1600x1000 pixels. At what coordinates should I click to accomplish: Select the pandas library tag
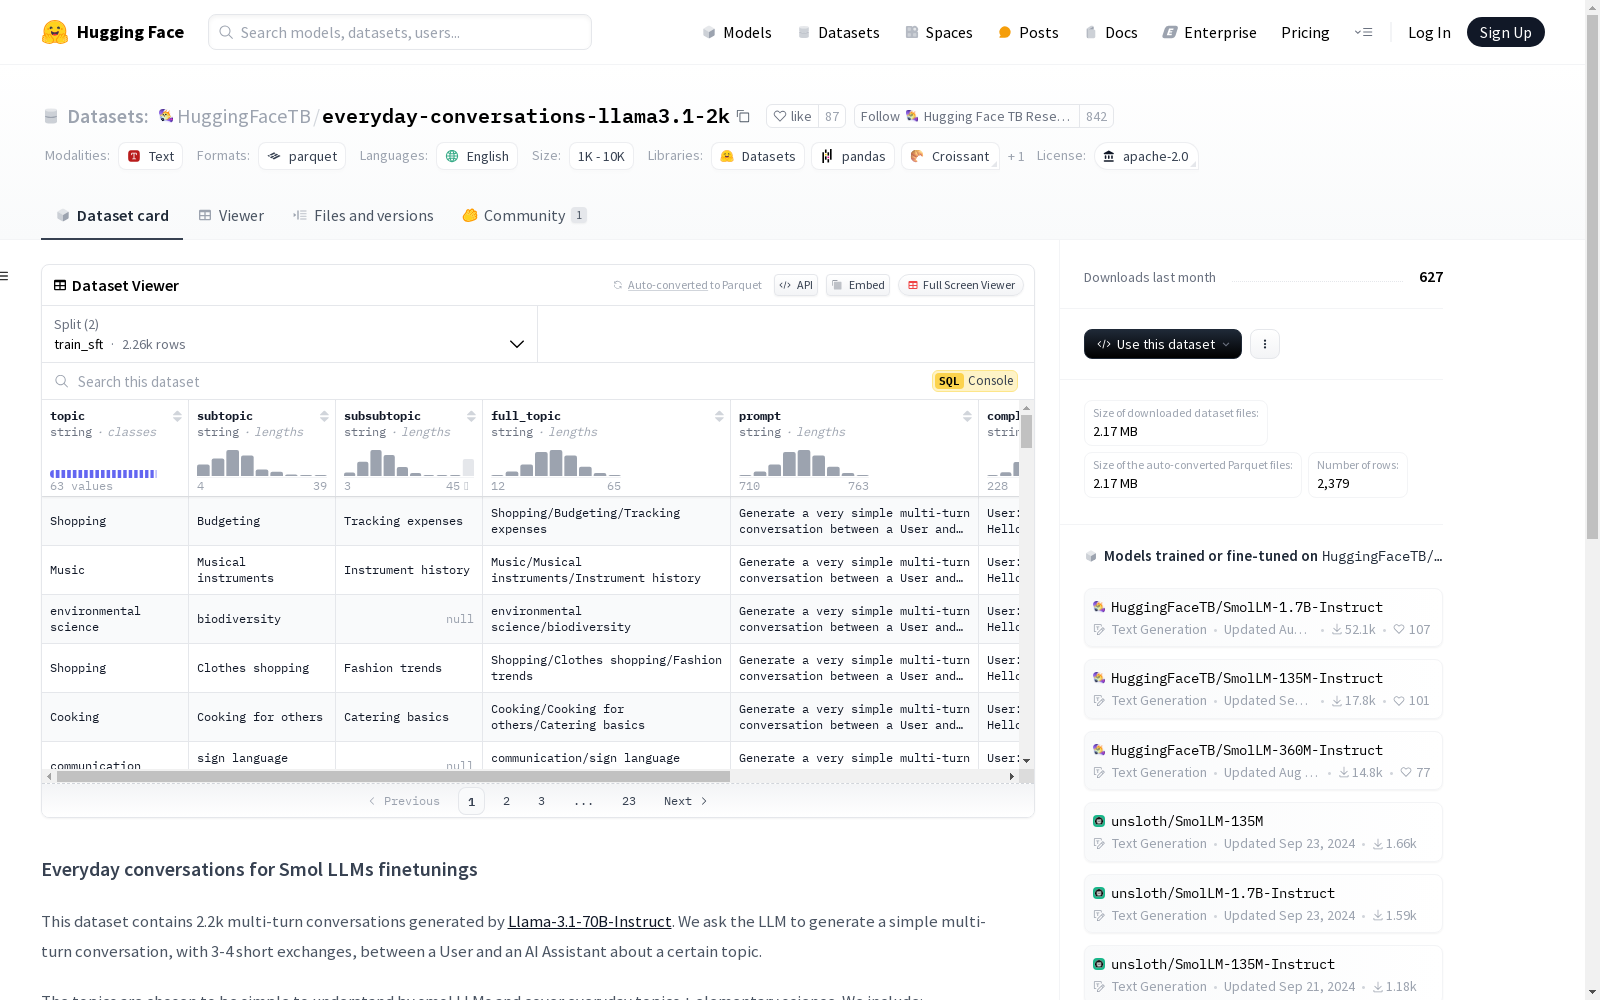853,156
